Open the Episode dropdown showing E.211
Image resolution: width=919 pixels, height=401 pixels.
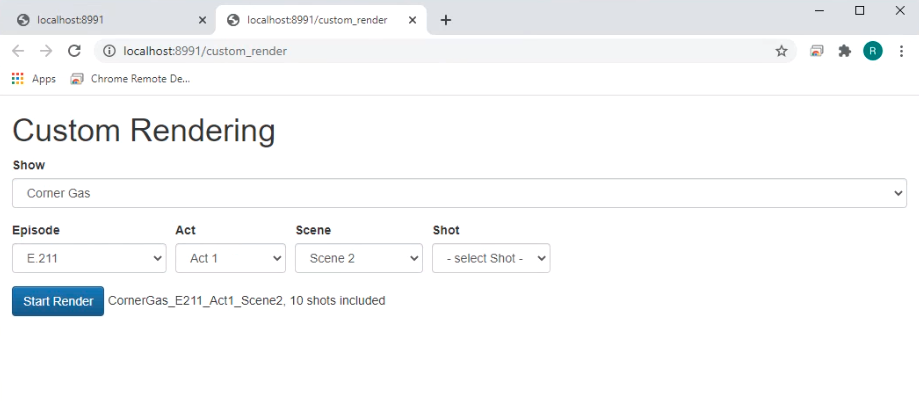89,258
